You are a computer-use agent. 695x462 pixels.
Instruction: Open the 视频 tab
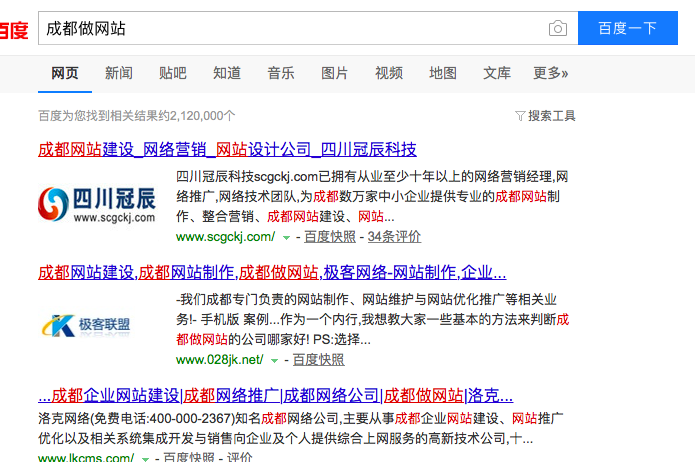click(389, 73)
